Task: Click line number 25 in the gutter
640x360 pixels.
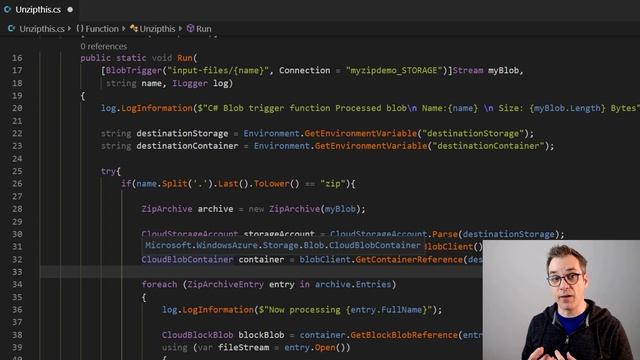Action: tap(17, 171)
